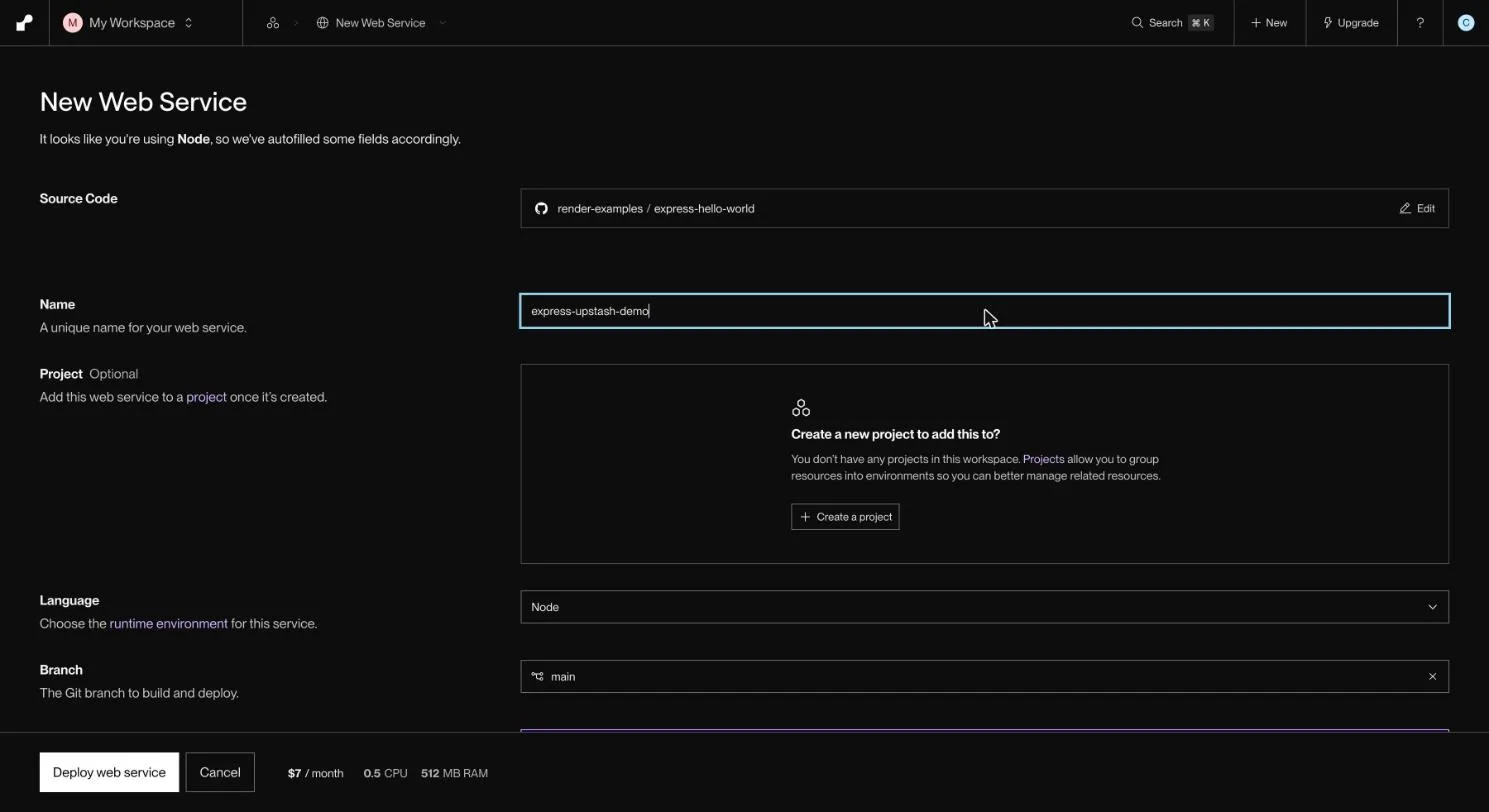The height and width of the screenshot is (812, 1489).
Task: Open the Language dropdown showing Node
Action: click(984, 607)
